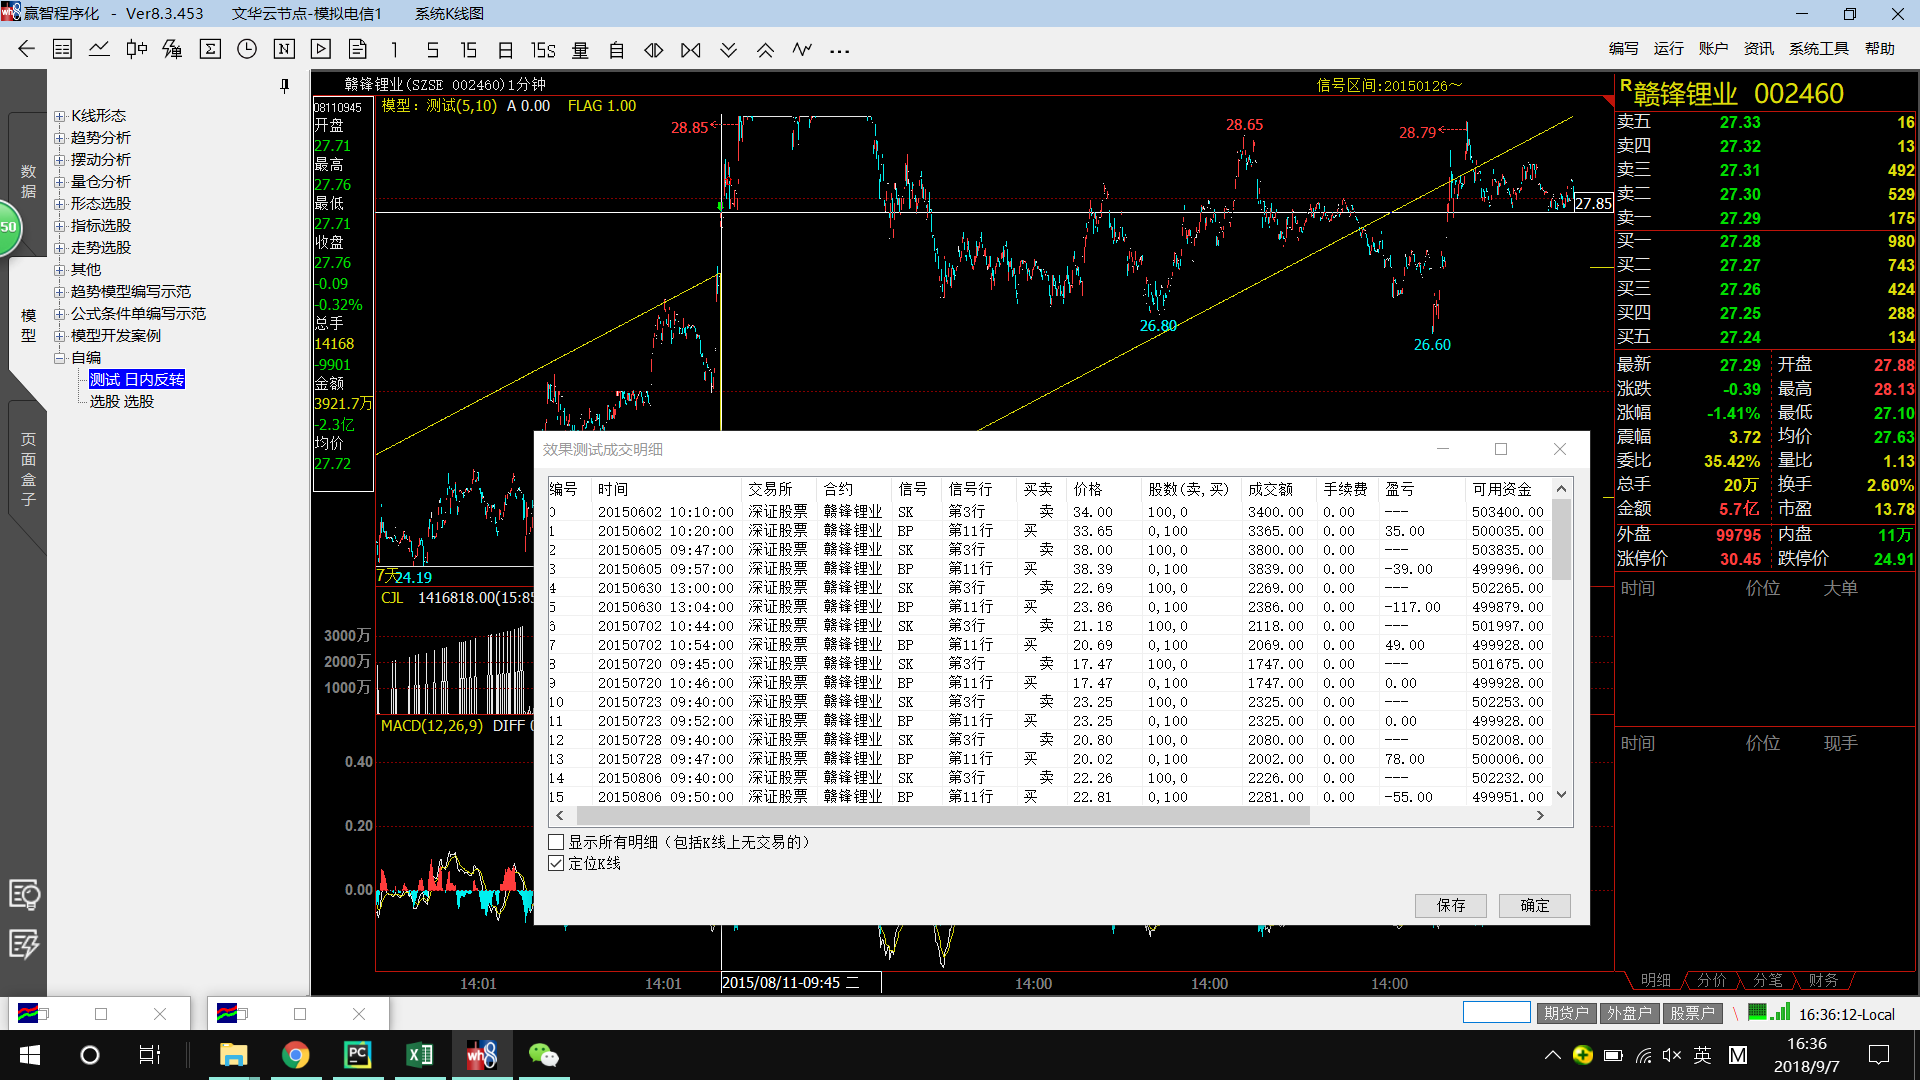The width and height of the screenshot is (1920, 1080).
Task: Click the back arrow in toolbar
Action: coord(26,49)
